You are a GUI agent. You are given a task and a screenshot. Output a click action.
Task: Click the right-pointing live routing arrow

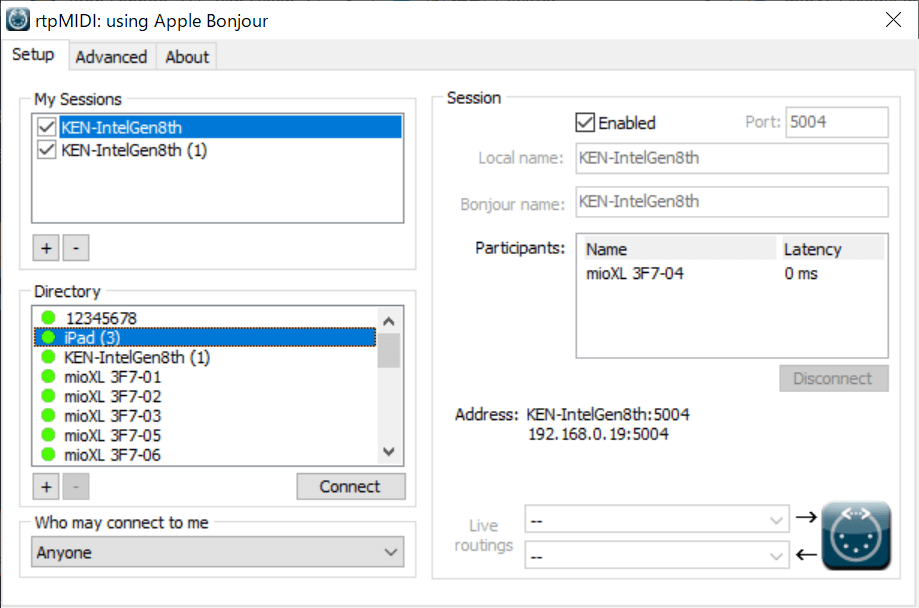point(806,517)
